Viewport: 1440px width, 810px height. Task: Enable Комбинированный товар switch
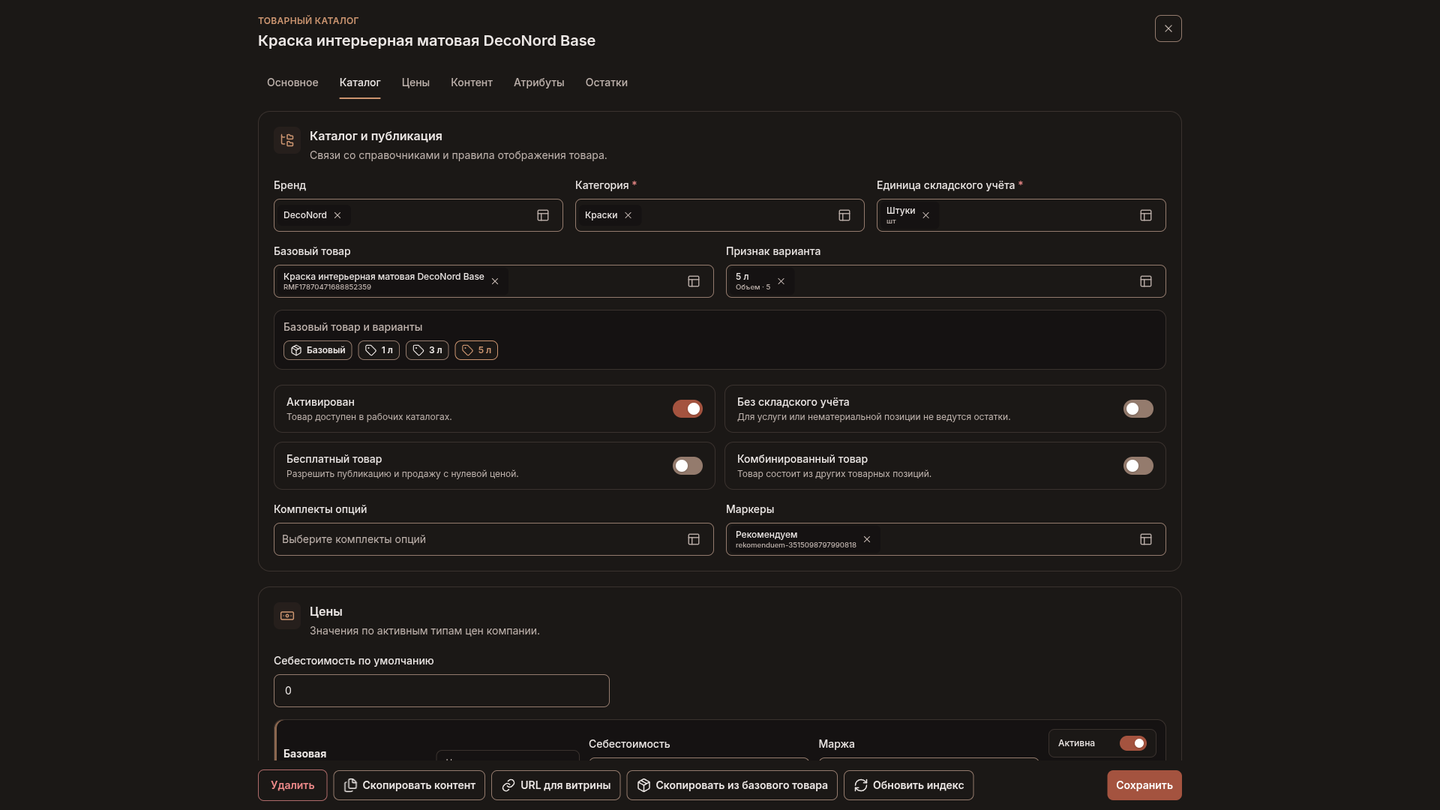click(1138, 465)
